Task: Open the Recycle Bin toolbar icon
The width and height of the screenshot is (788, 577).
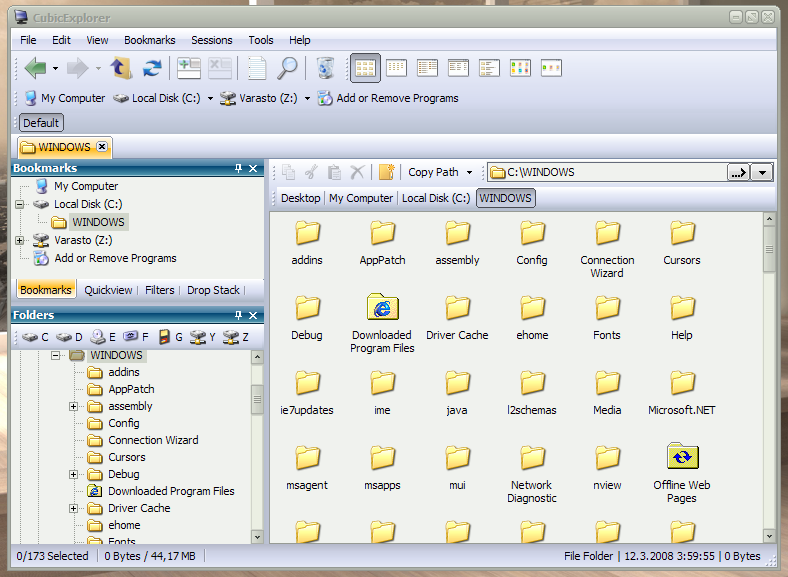Action: 325,68
